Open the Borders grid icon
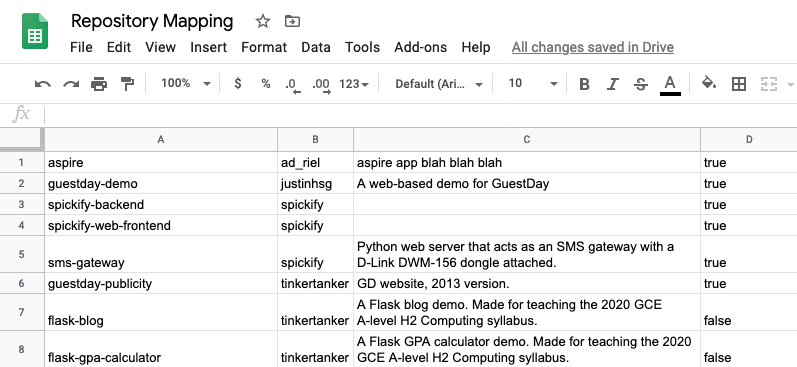Viewport: 797px width, 367px height. click(x=739, y=84)
